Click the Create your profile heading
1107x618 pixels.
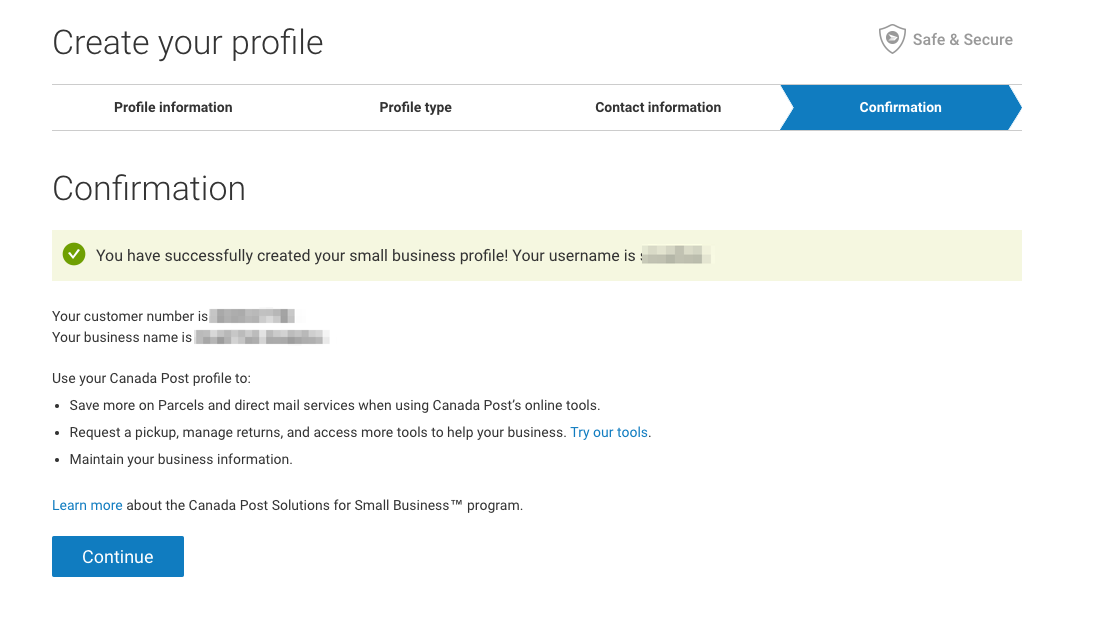tap(188, 42)
